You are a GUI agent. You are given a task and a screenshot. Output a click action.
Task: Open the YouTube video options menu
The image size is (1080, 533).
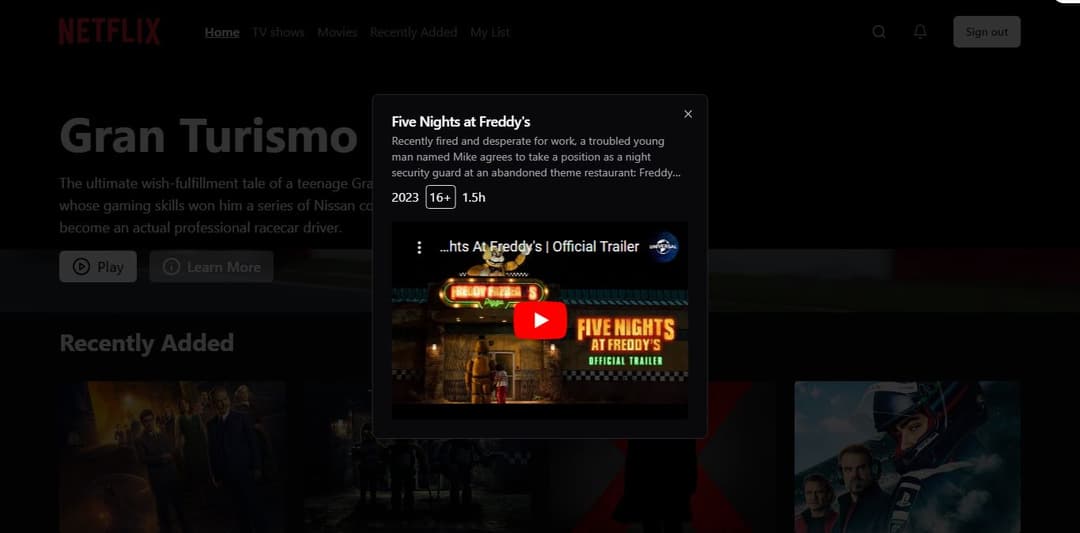tap(419, 247)
